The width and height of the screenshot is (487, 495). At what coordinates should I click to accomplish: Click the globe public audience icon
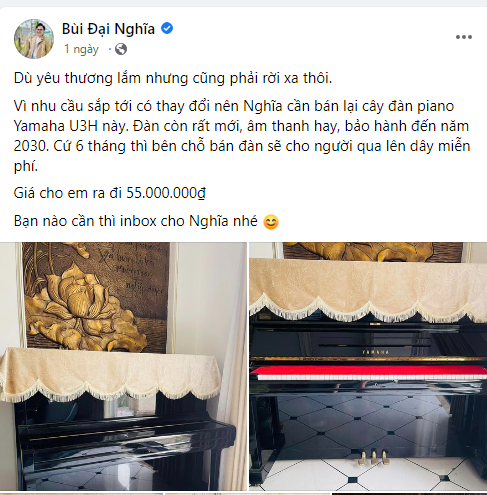point(121,49)
